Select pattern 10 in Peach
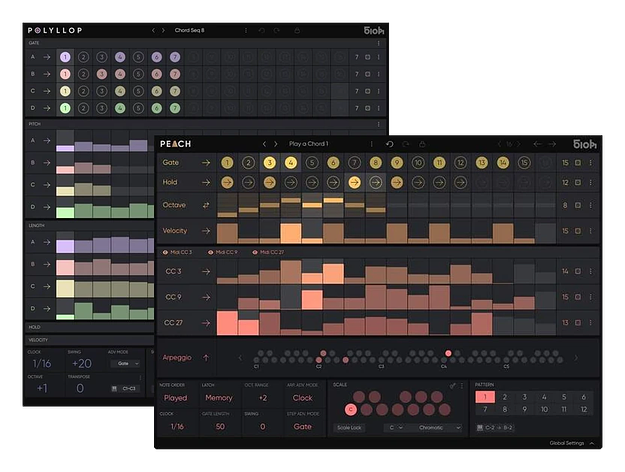Image resolution: width=625 pixels, height=472 pixels. coord(544,409)
